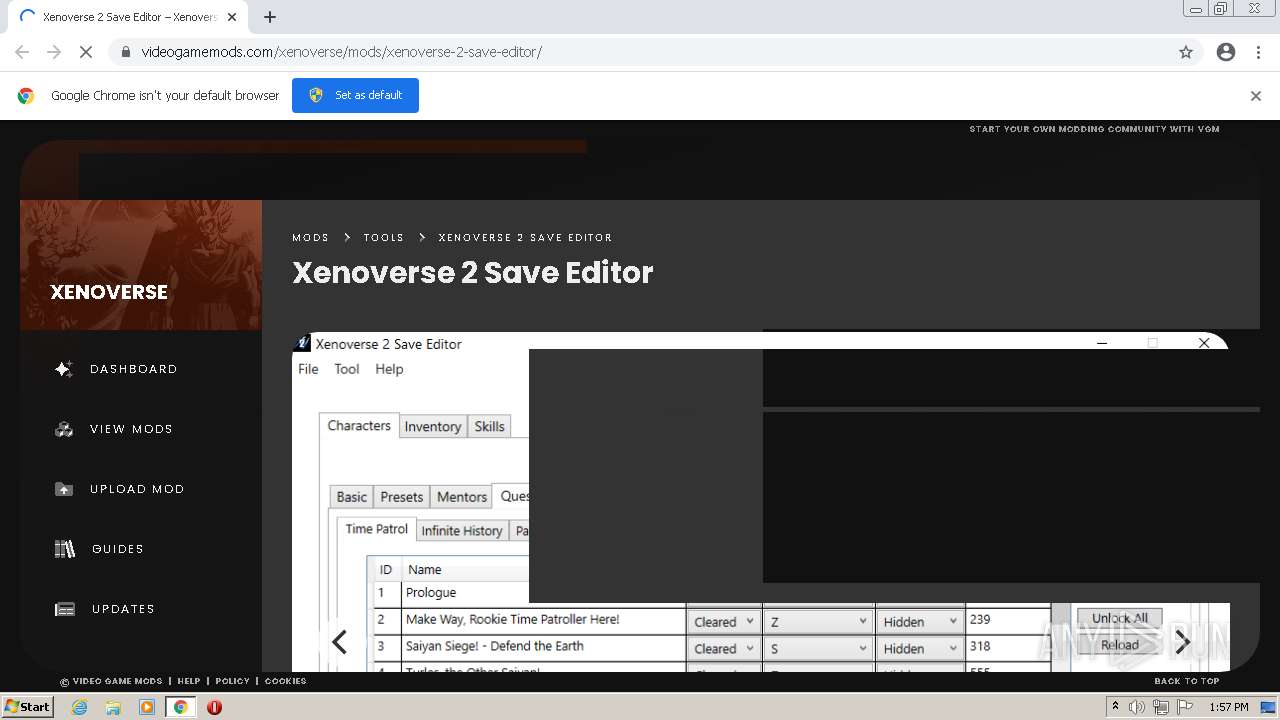
Task: Open the Guides books icon
Action: 65,549
